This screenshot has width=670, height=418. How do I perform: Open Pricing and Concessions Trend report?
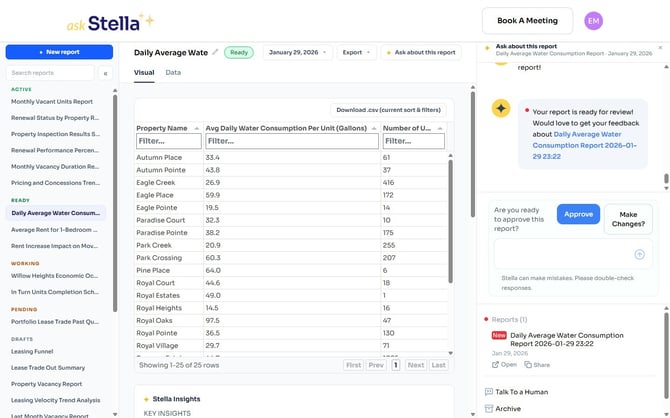click(55, 183)
